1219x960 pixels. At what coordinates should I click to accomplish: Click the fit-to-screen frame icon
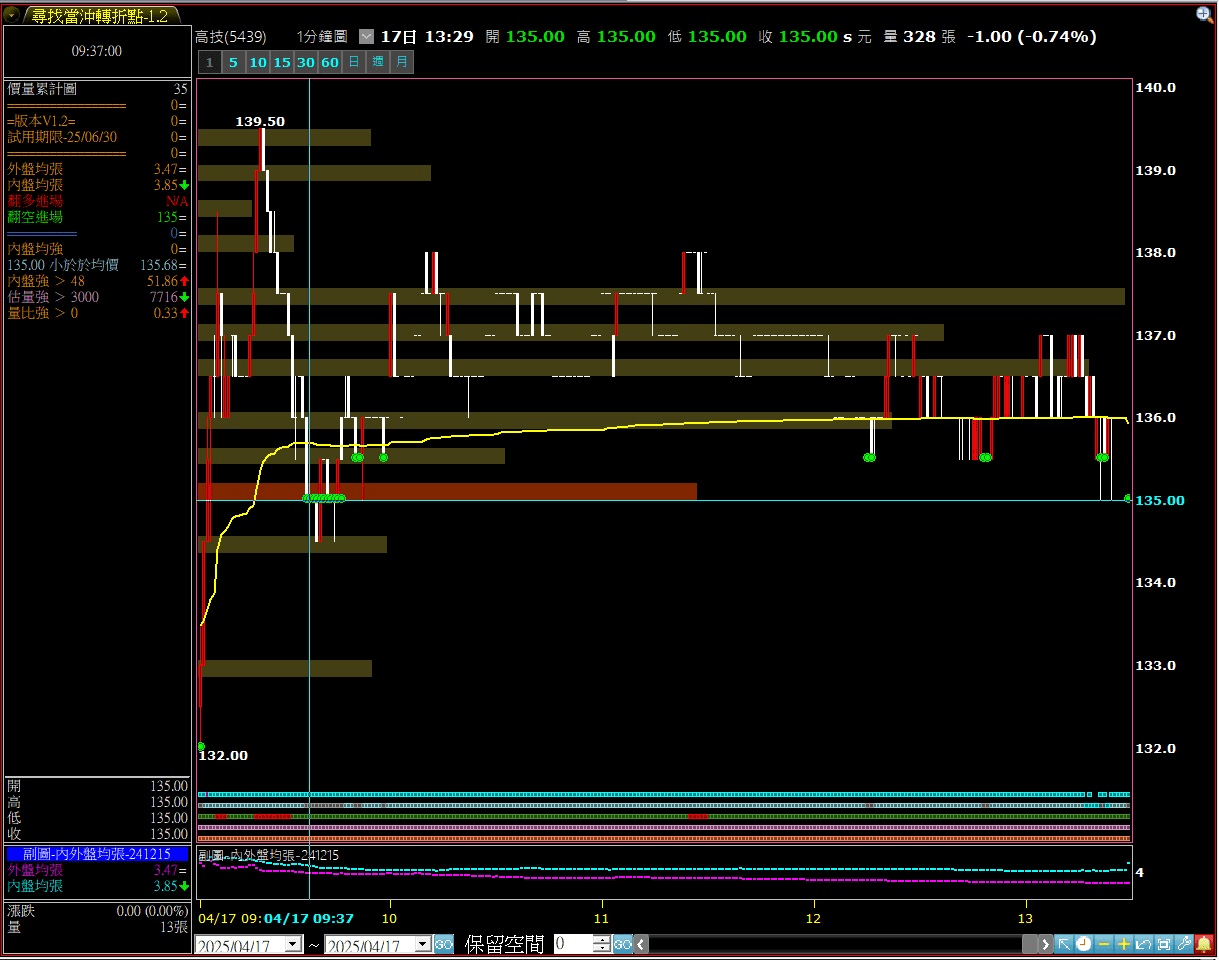click(1164, 943)
